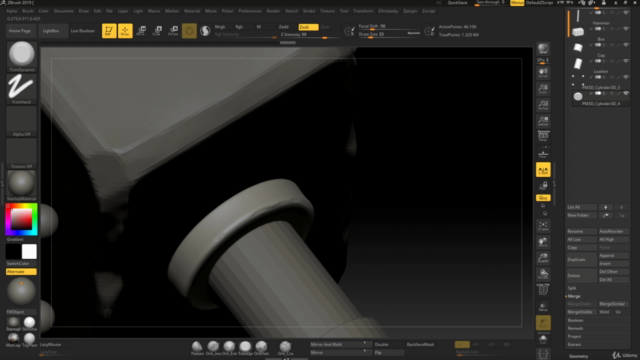
Task: Toggle the camera lock icon
Action: pos(543,186)
